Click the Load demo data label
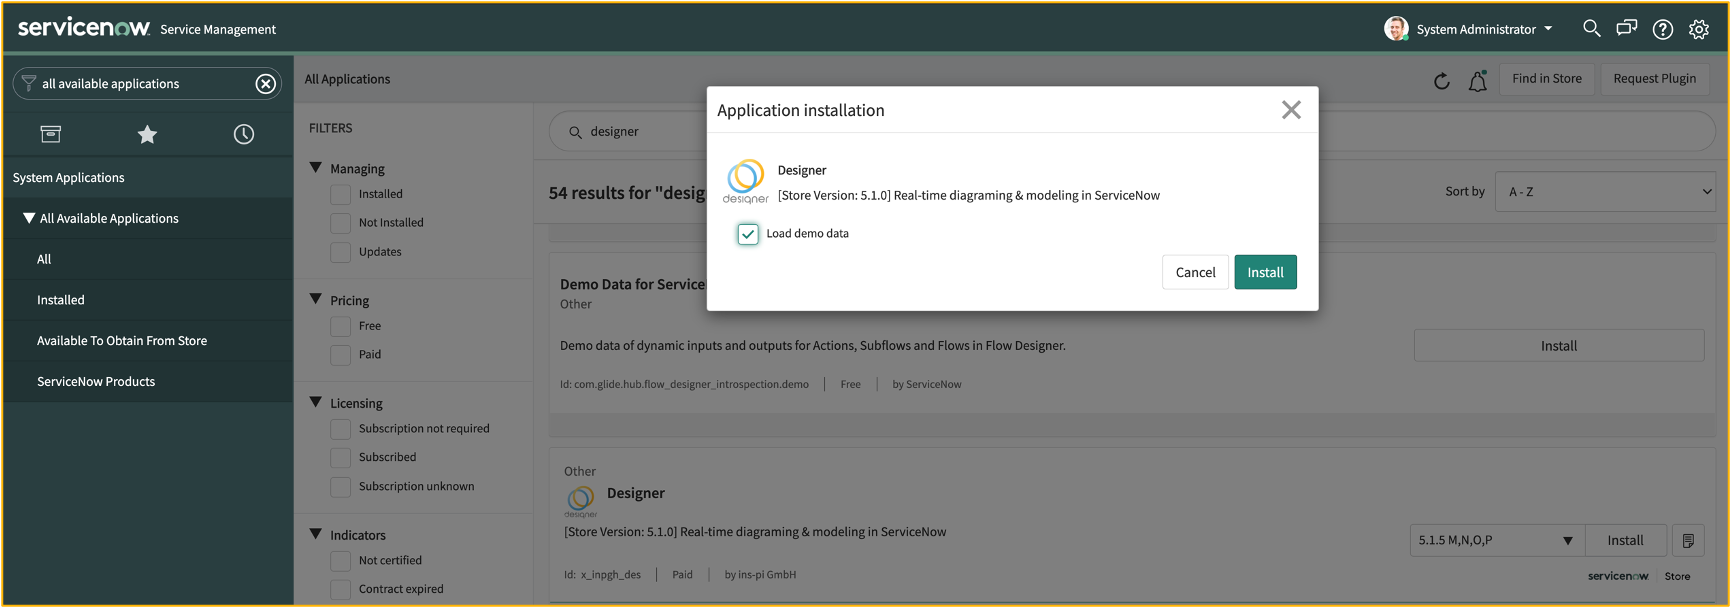The image size is (1730, 608). [807, 234]
